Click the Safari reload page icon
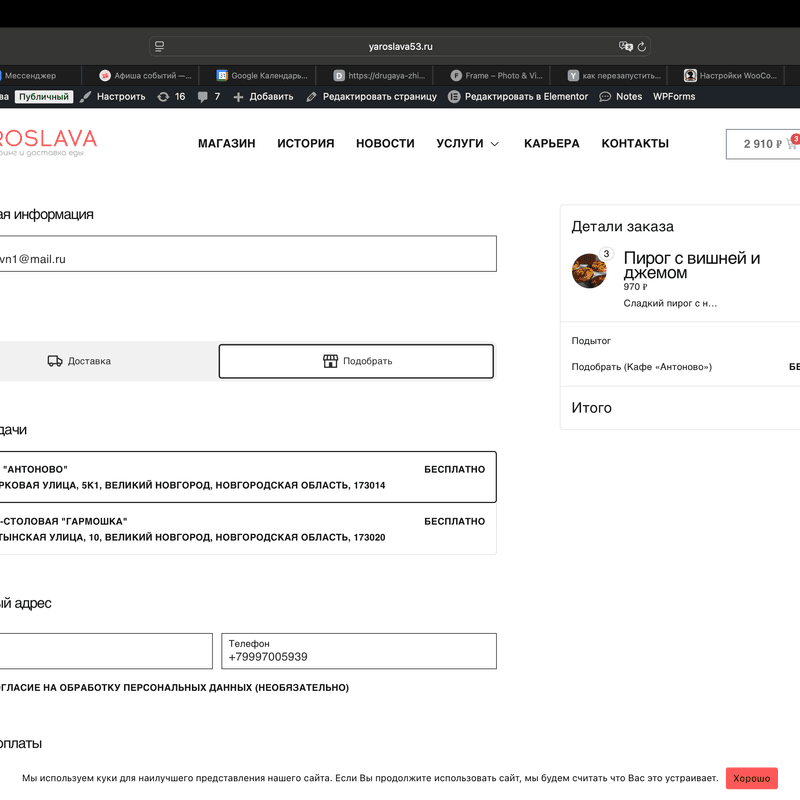The image size is (800, 800). [x=642, y=46]
